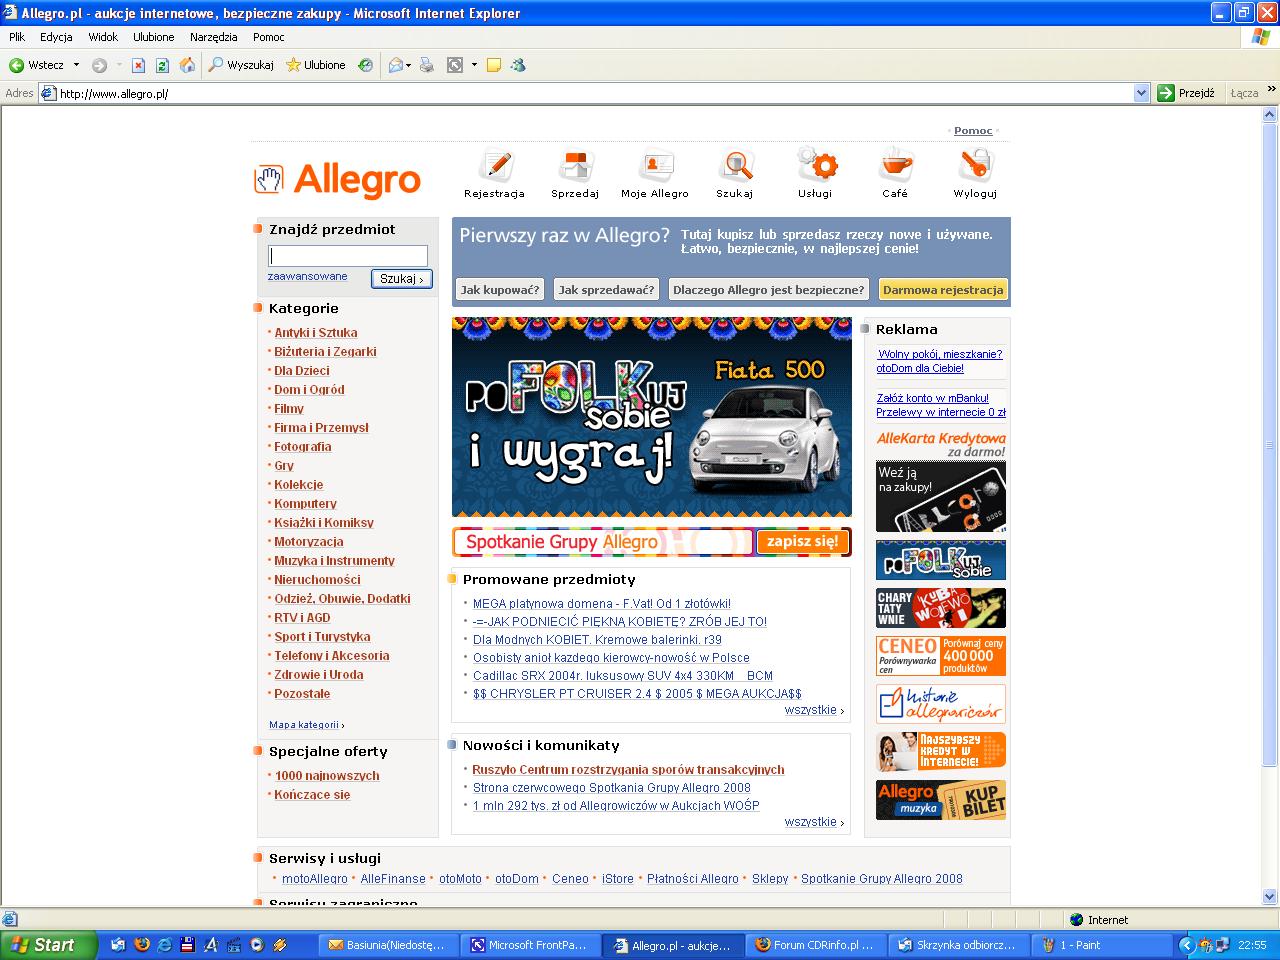
Task: Open Ruszyło Centrum rozstrzygania sporów link
Action: (628, 770)
